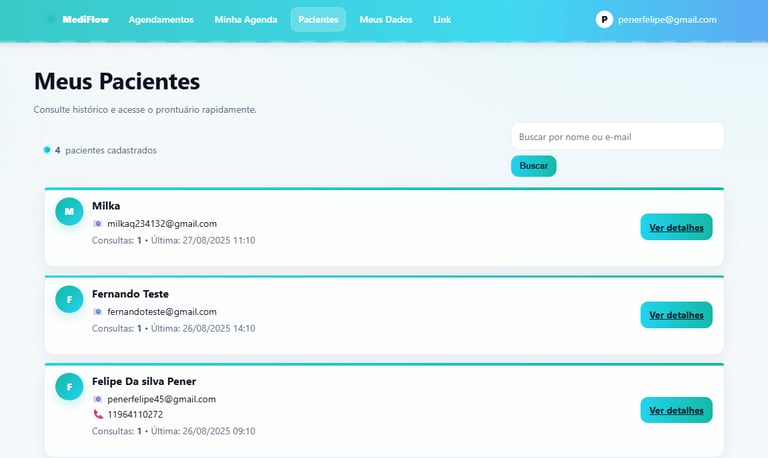Click last visit text 26/08/2025 09:10
The image size is (768, 458).
pos(218,431)
